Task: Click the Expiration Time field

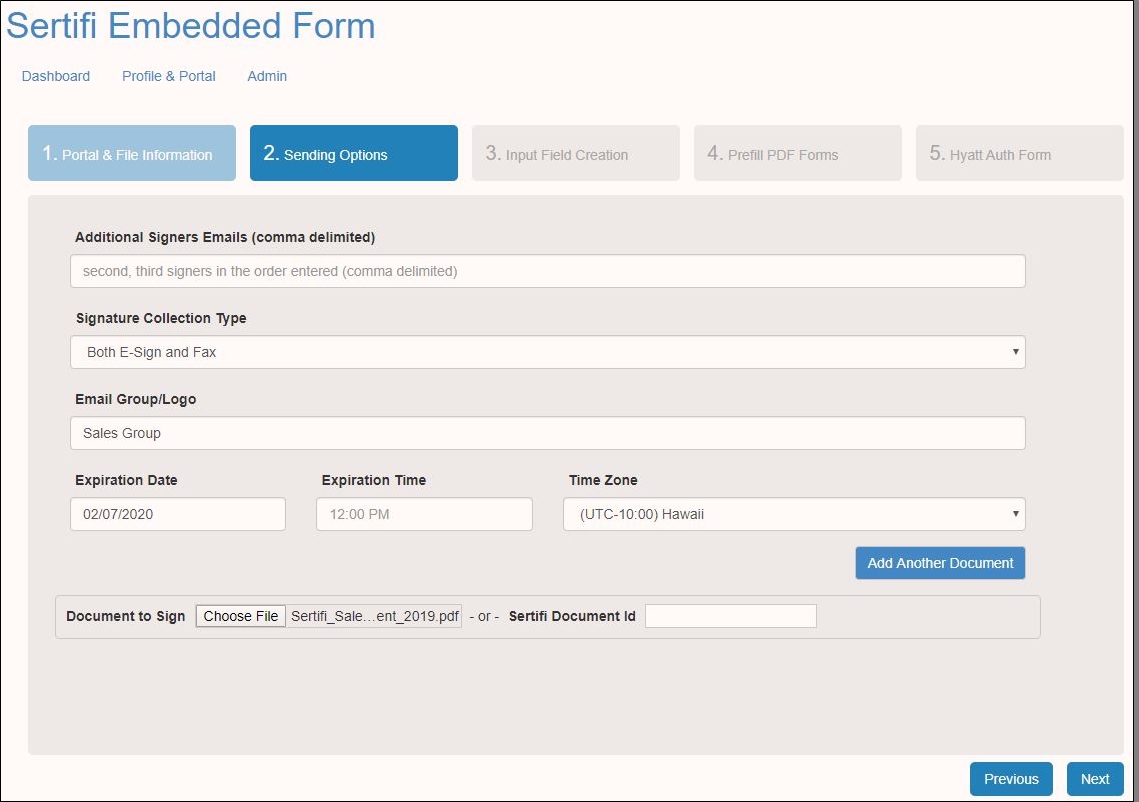Action: click(424, 514)
